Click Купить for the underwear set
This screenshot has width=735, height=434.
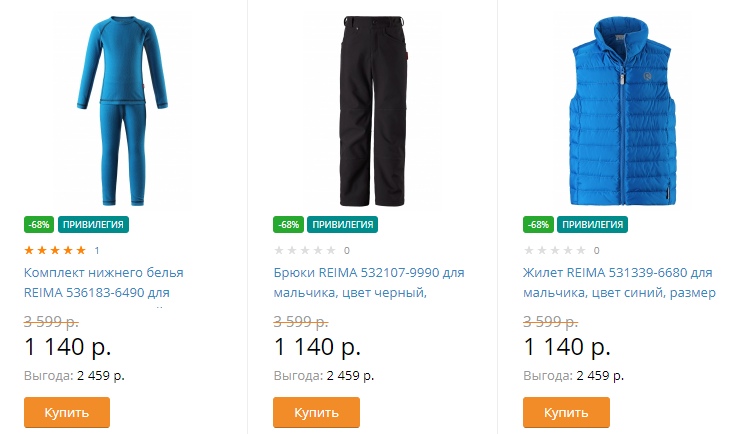pyautogui.click(x=67, y=412)
